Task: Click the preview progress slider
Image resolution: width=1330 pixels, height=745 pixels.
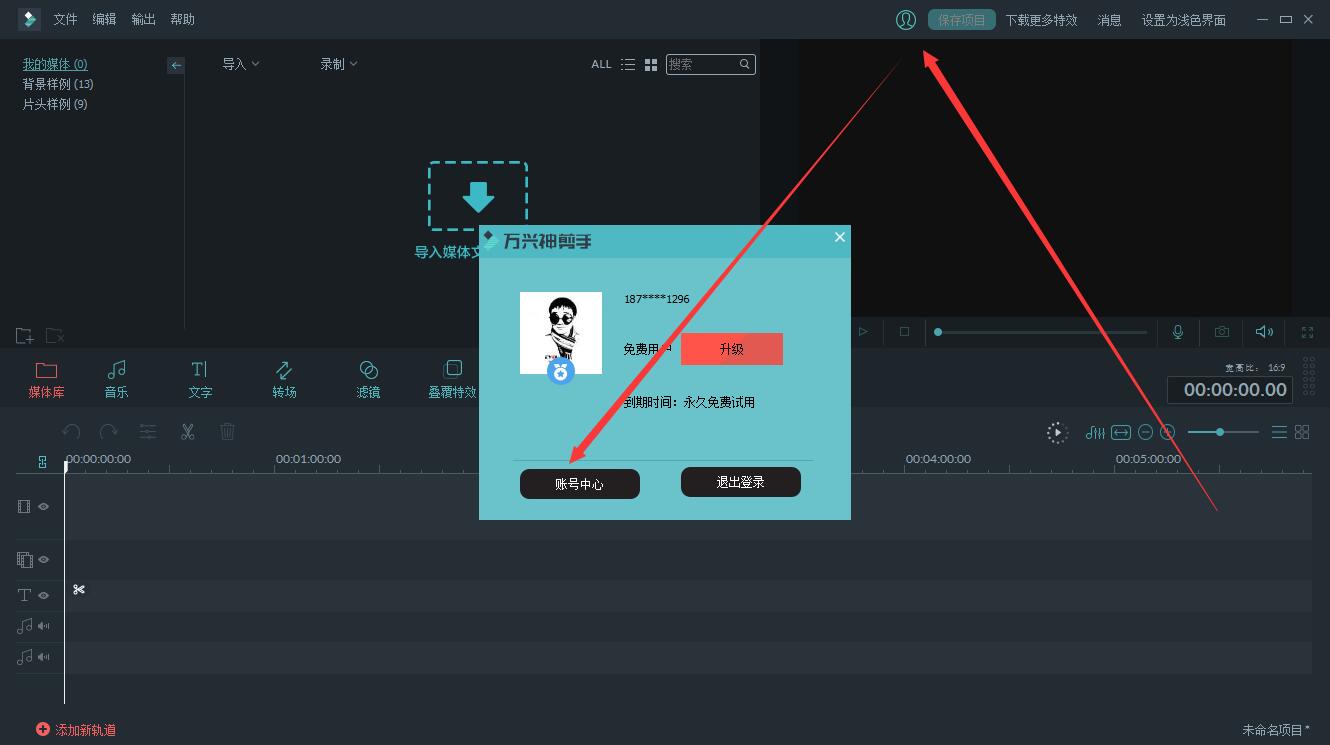Action: pos(1041,332)
